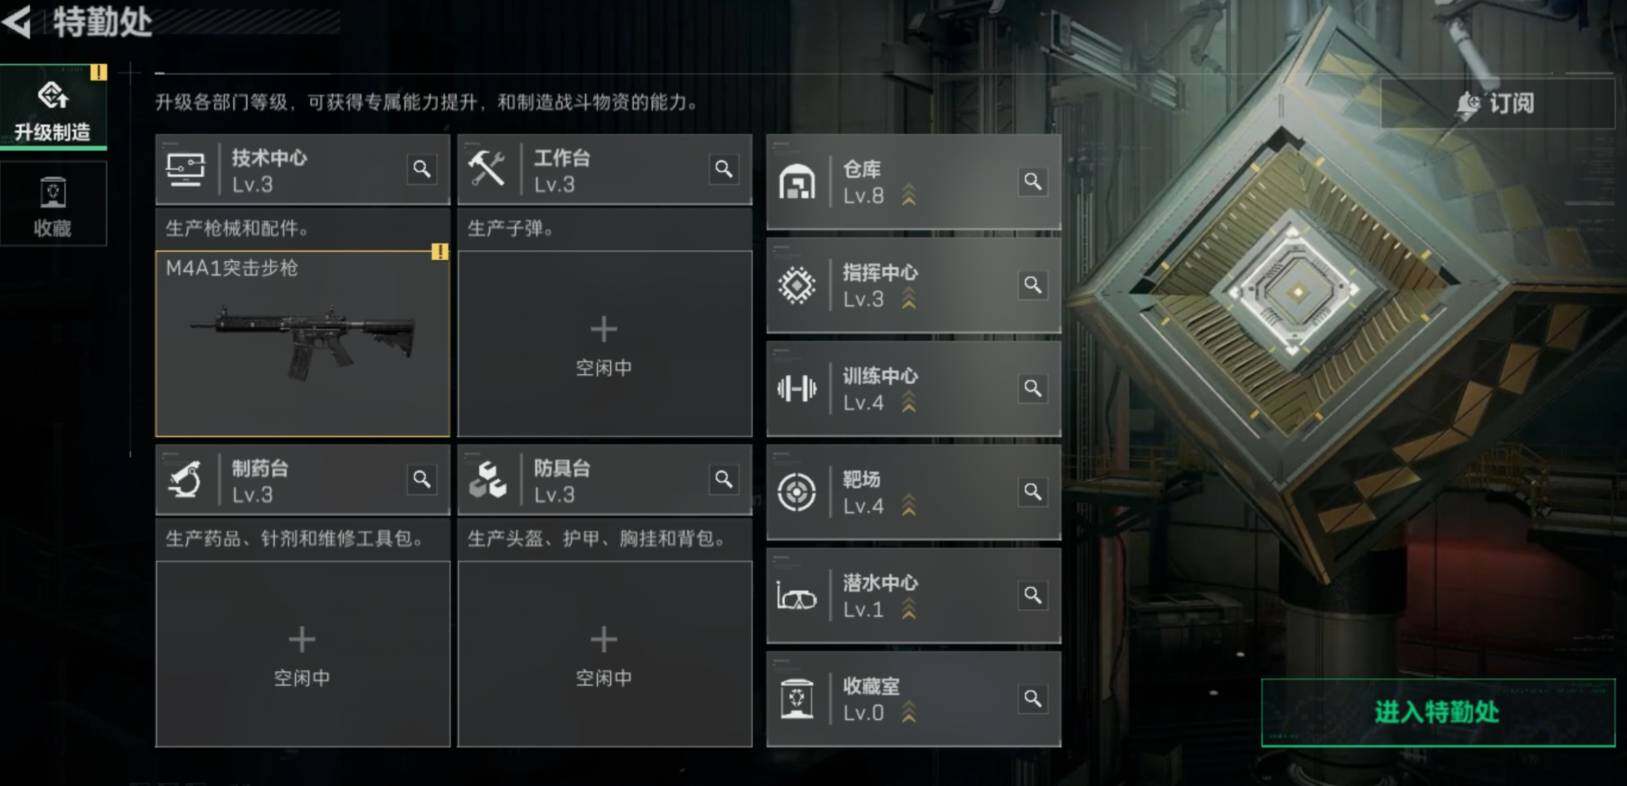Screen dimensions: 1627x786
Task: Select the 升级制造 sidebar tab
Action: click(53, 108)
